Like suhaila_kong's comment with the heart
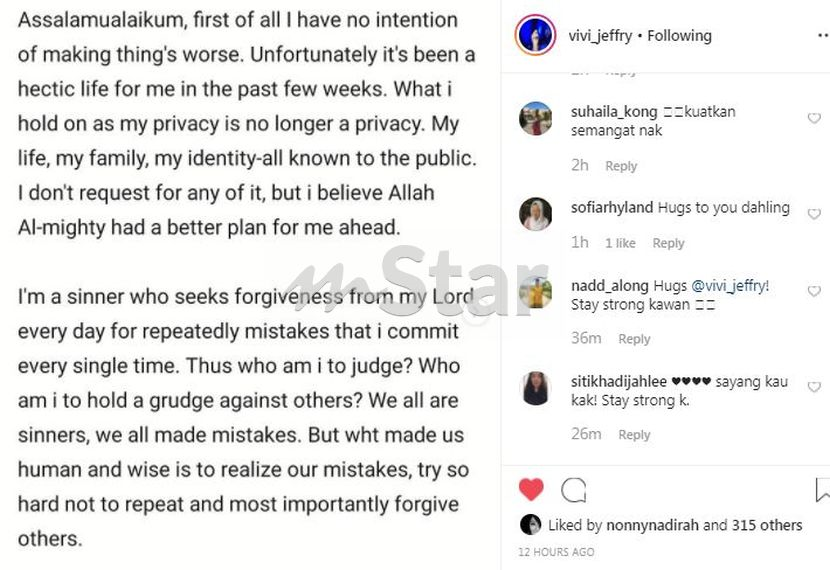830x570 pixels. 814,118
